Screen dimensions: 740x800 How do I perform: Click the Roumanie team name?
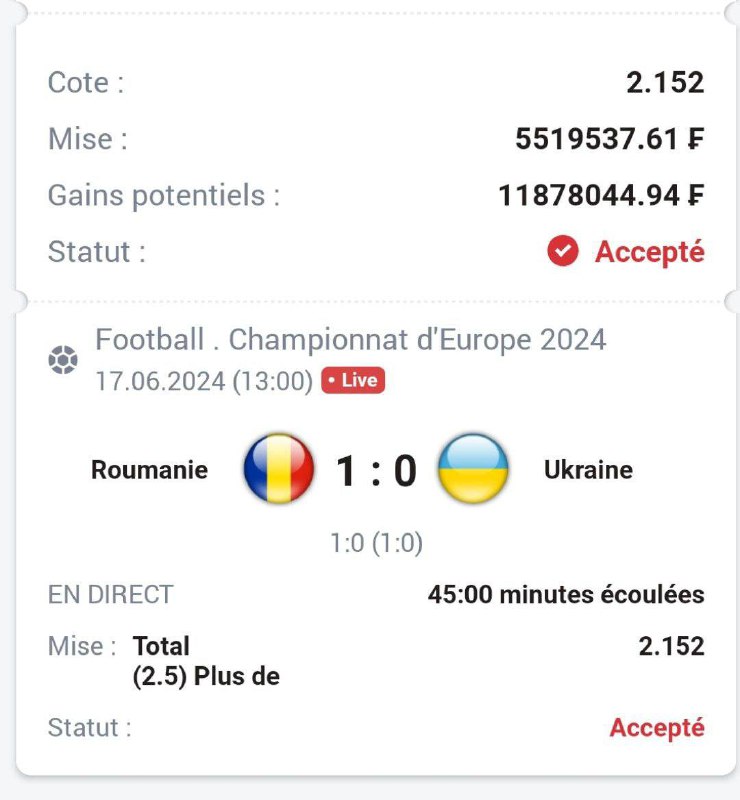click(150, 469)
